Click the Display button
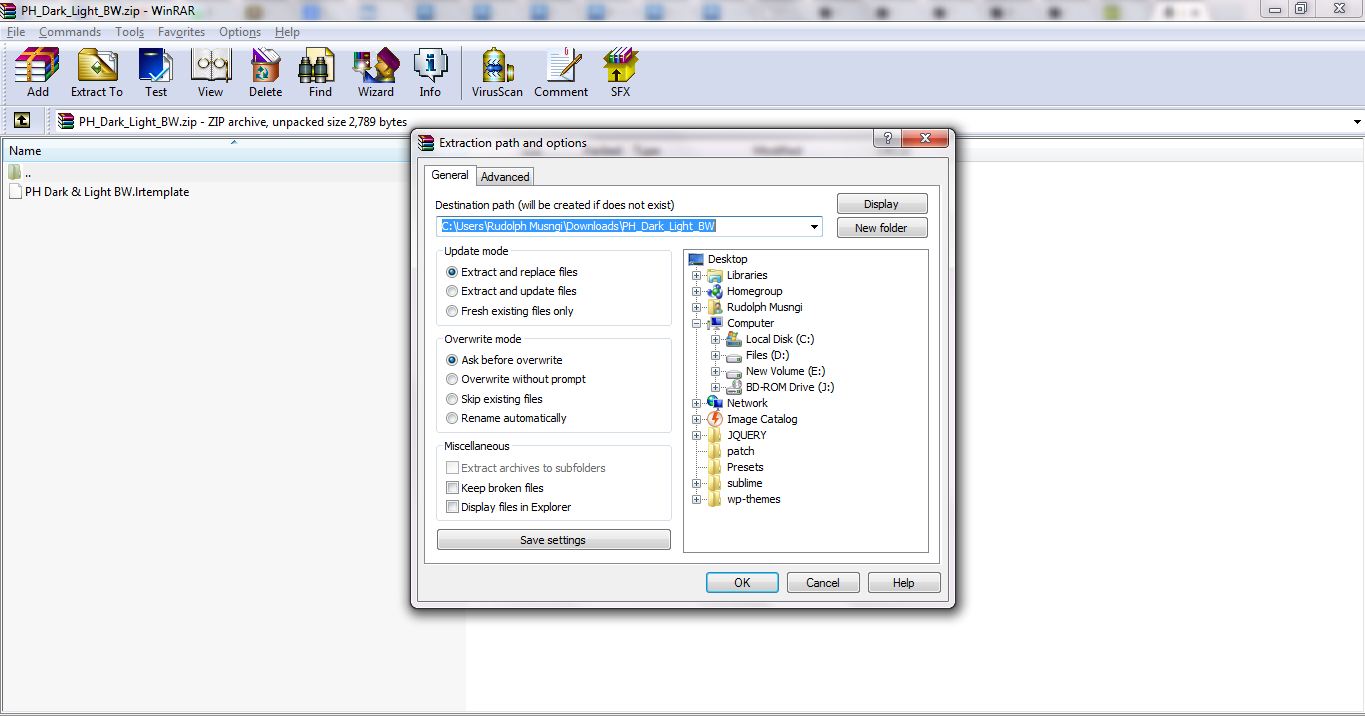 point(882,204)
